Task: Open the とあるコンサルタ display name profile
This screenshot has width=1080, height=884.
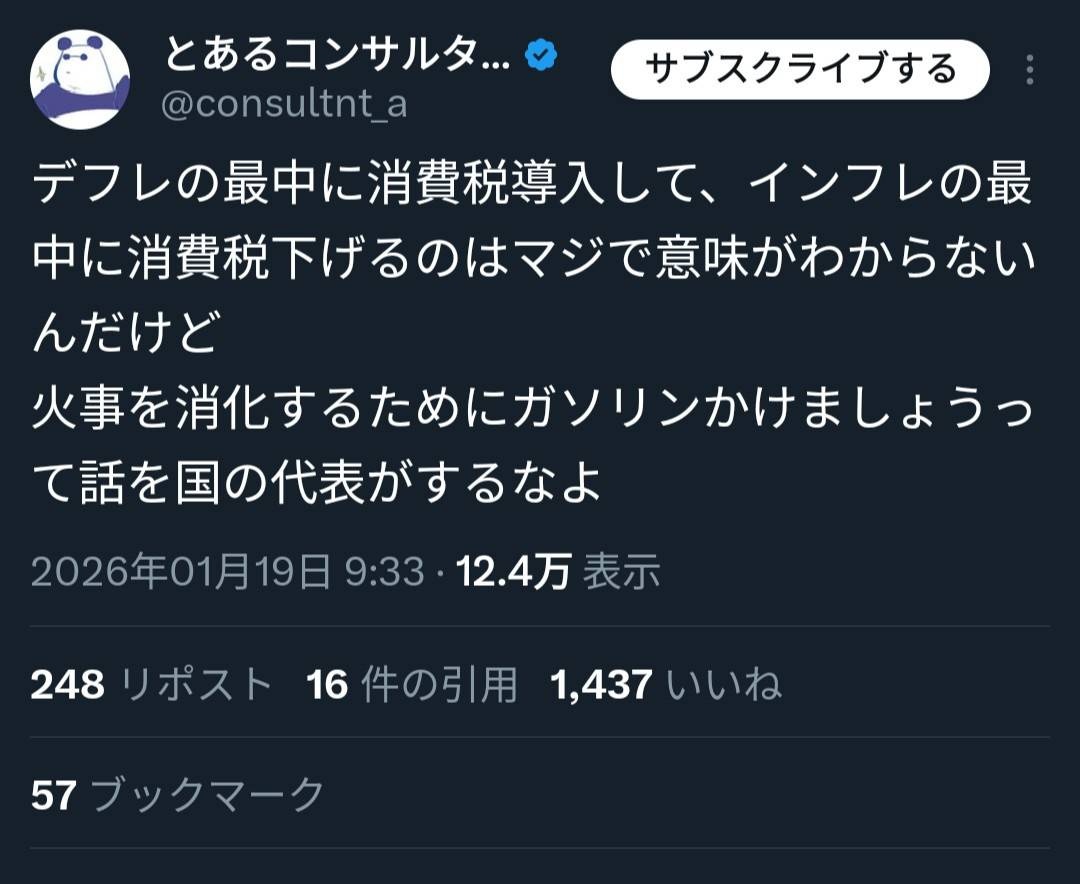Action: click(x=338, y=57)
